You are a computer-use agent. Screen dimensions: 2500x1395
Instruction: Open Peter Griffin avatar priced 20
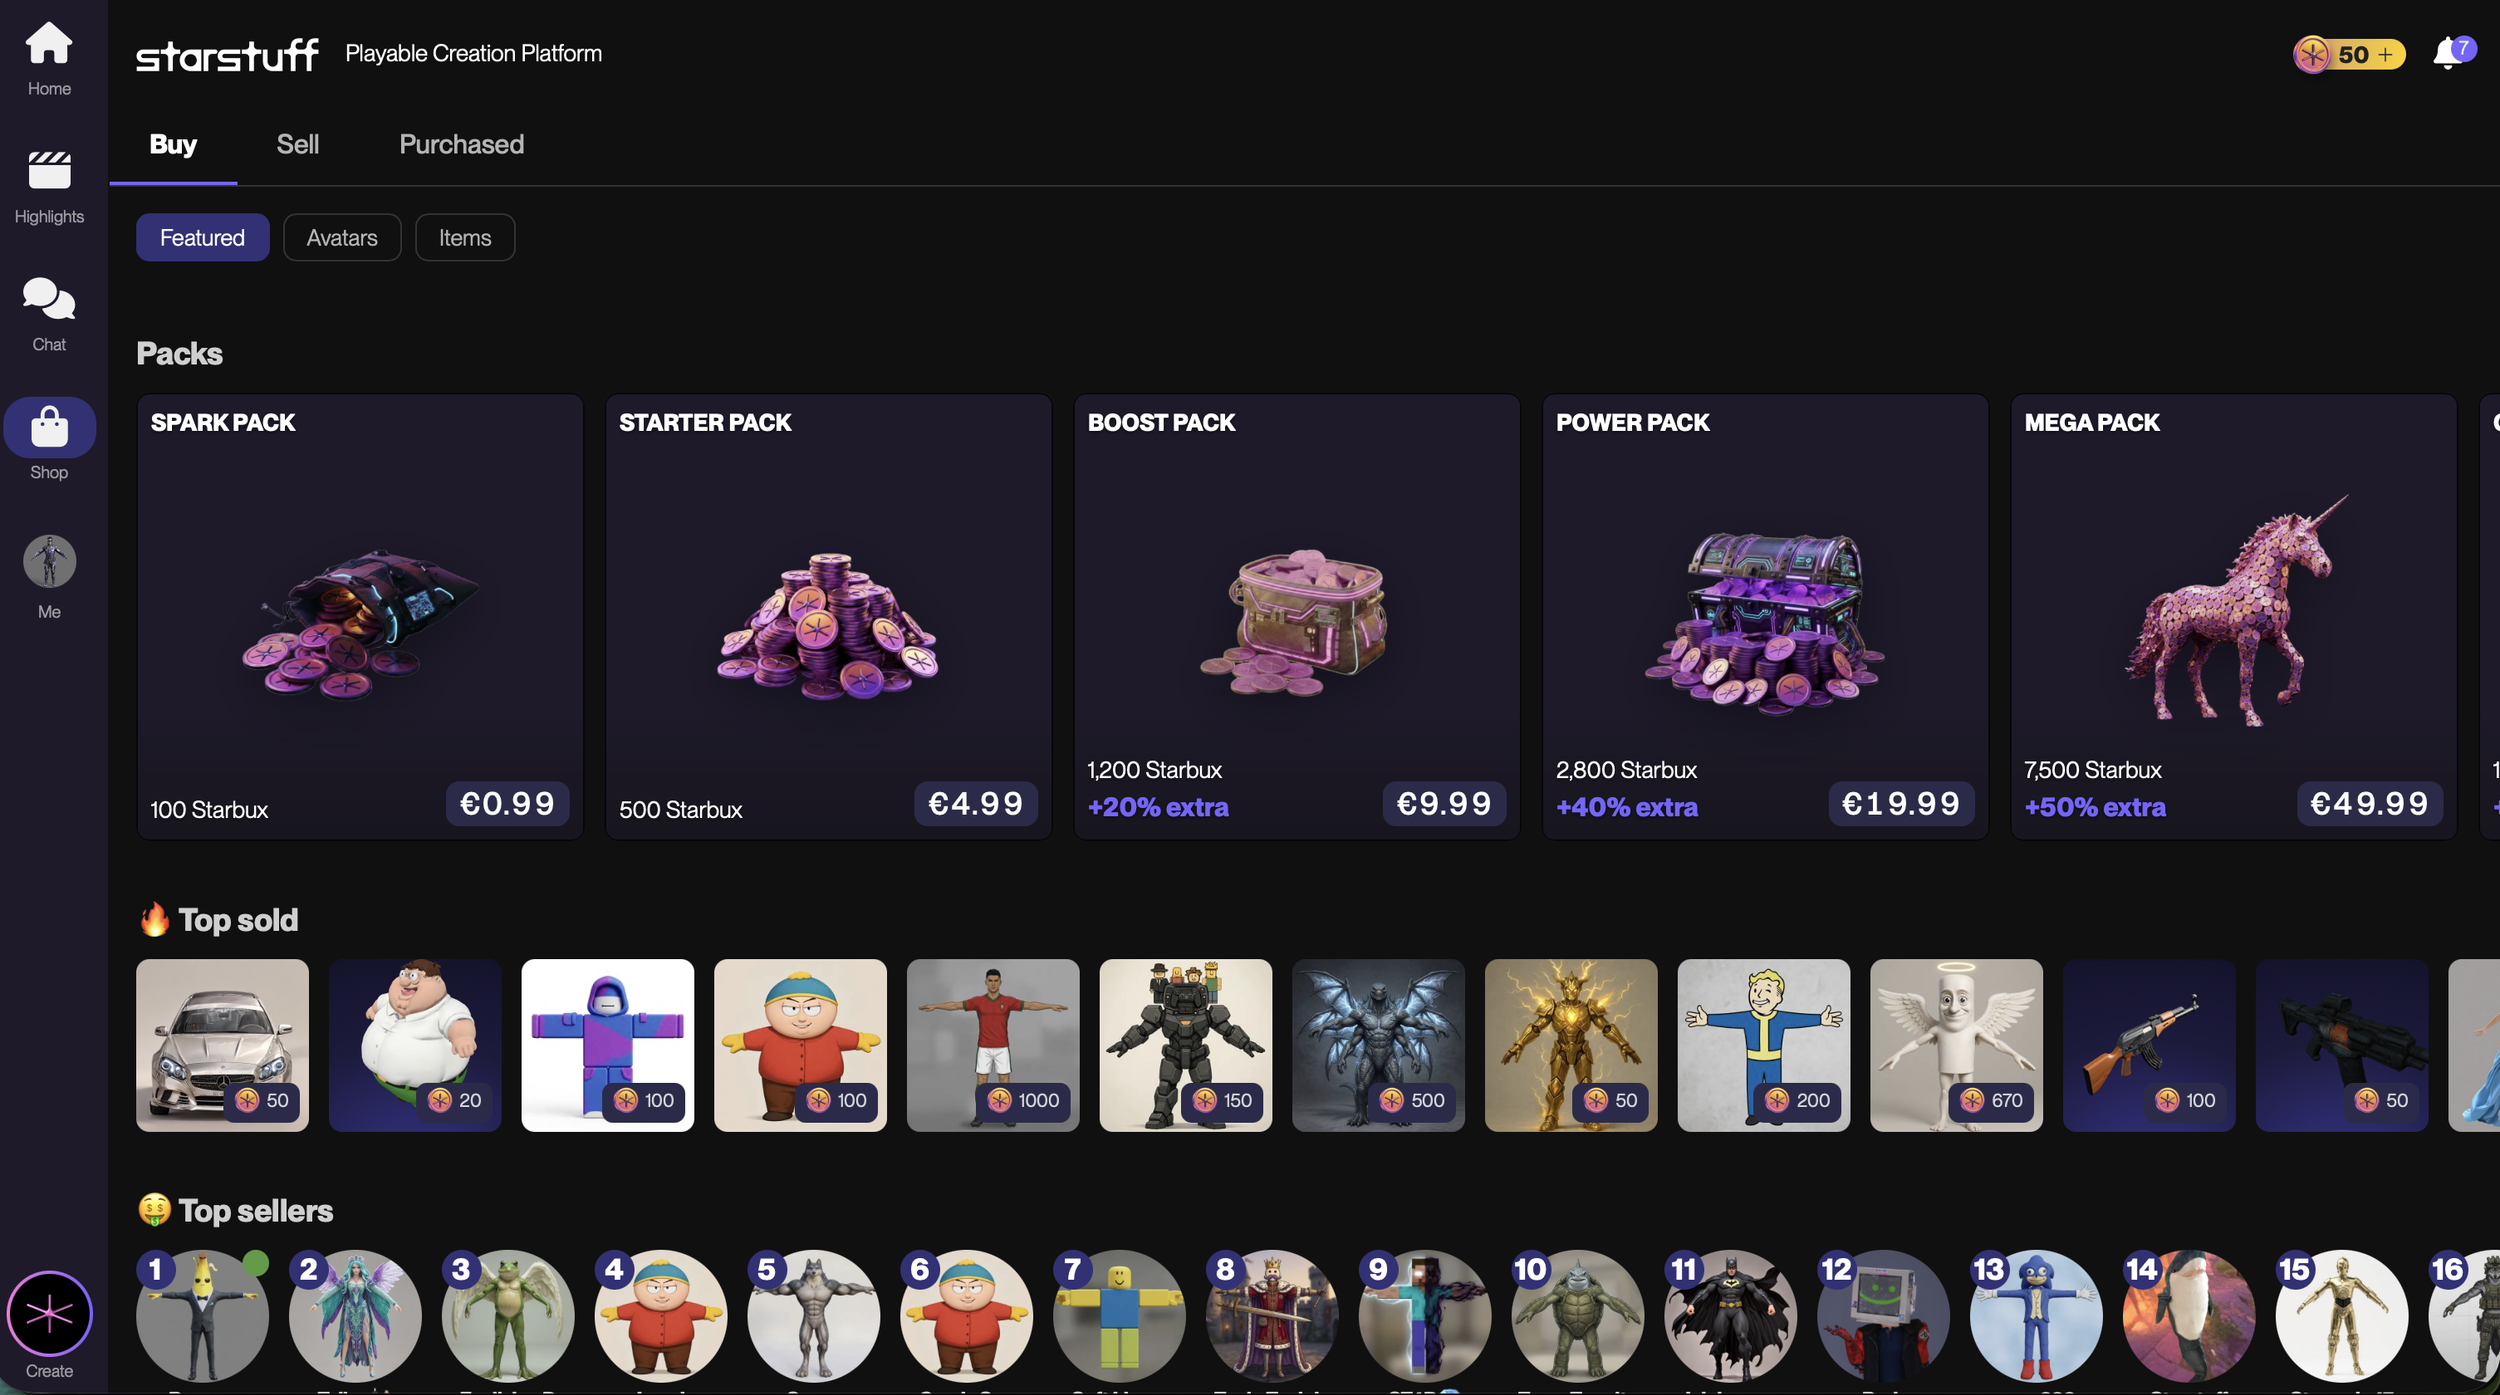pyautogui.click(x=415, y=1045)
